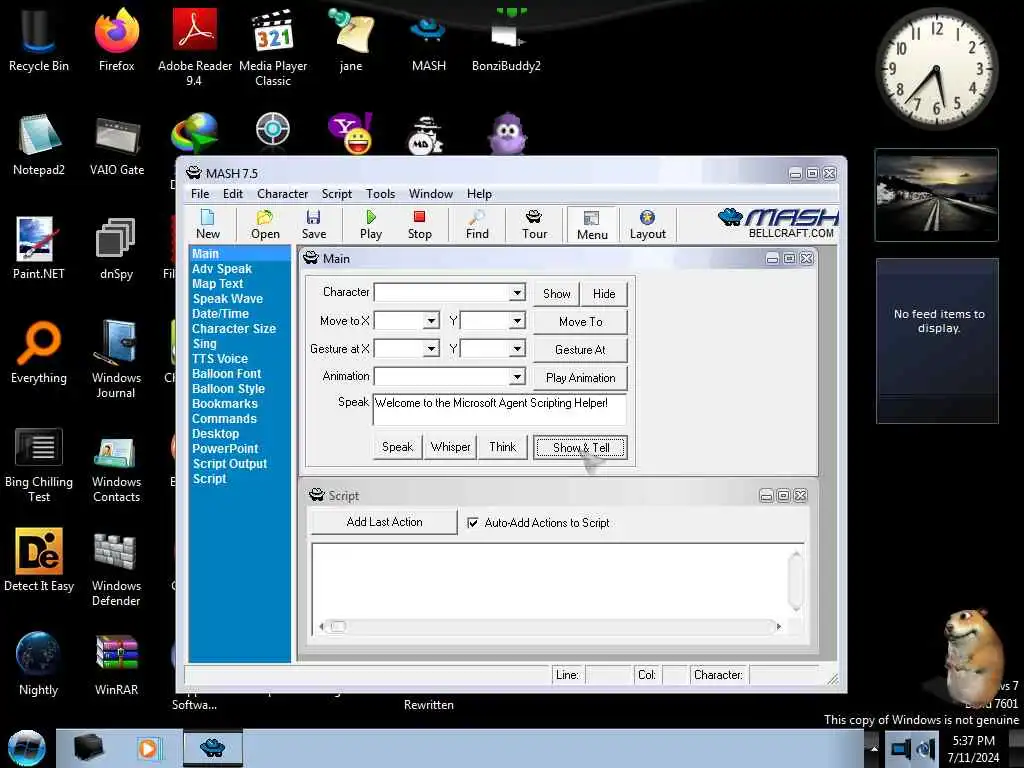1024x768 pixels.
Task: Click the Find magnifier icon
Action: [x=477, y=225]
